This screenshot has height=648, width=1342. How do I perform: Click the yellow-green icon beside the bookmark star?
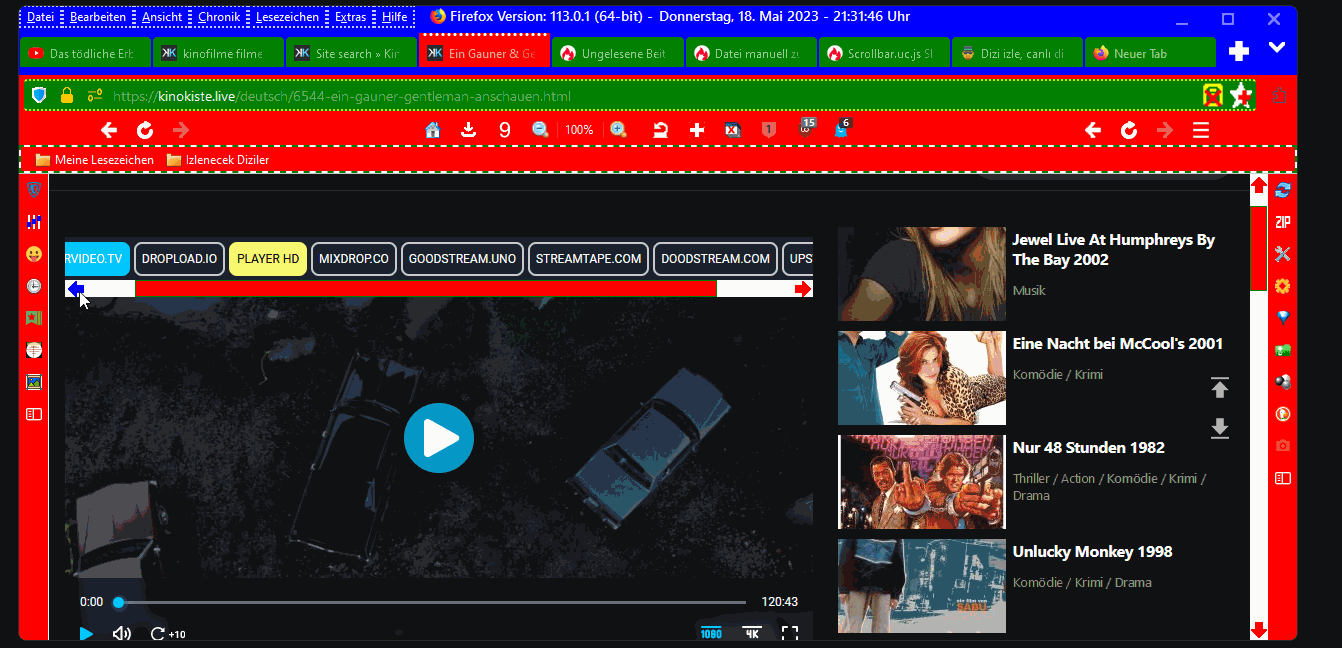[1213, 95]
